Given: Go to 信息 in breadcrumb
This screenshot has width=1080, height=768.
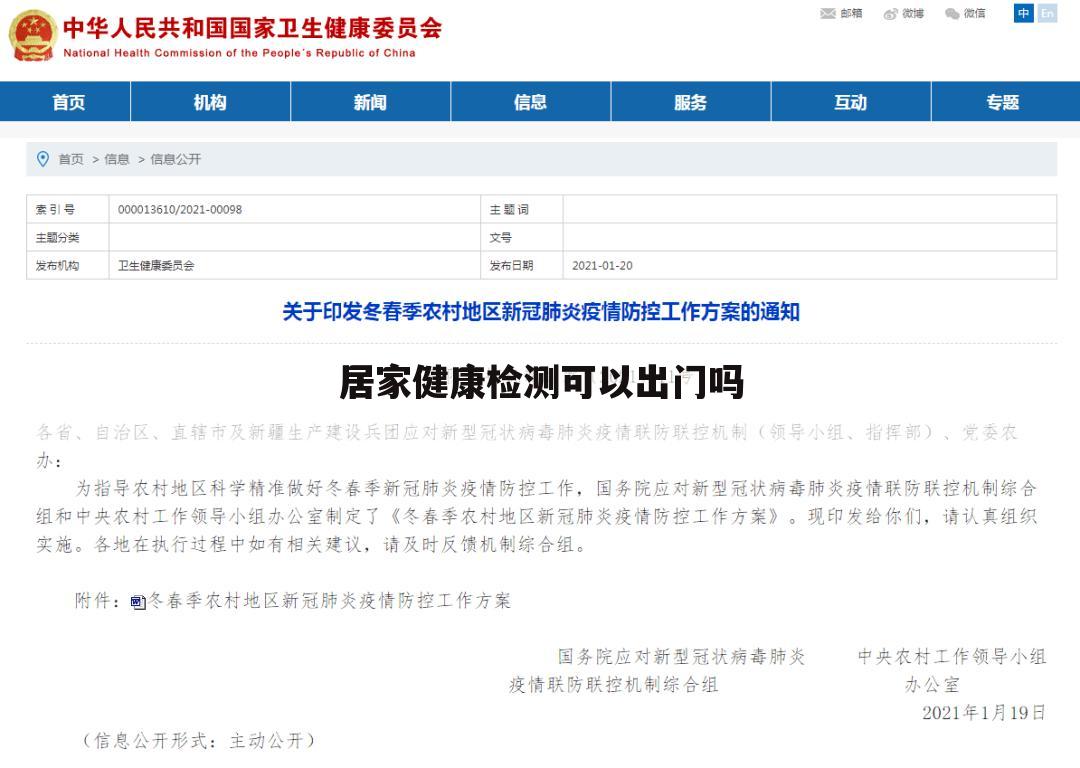Looking at the screenshot, I should coord(117,159).
